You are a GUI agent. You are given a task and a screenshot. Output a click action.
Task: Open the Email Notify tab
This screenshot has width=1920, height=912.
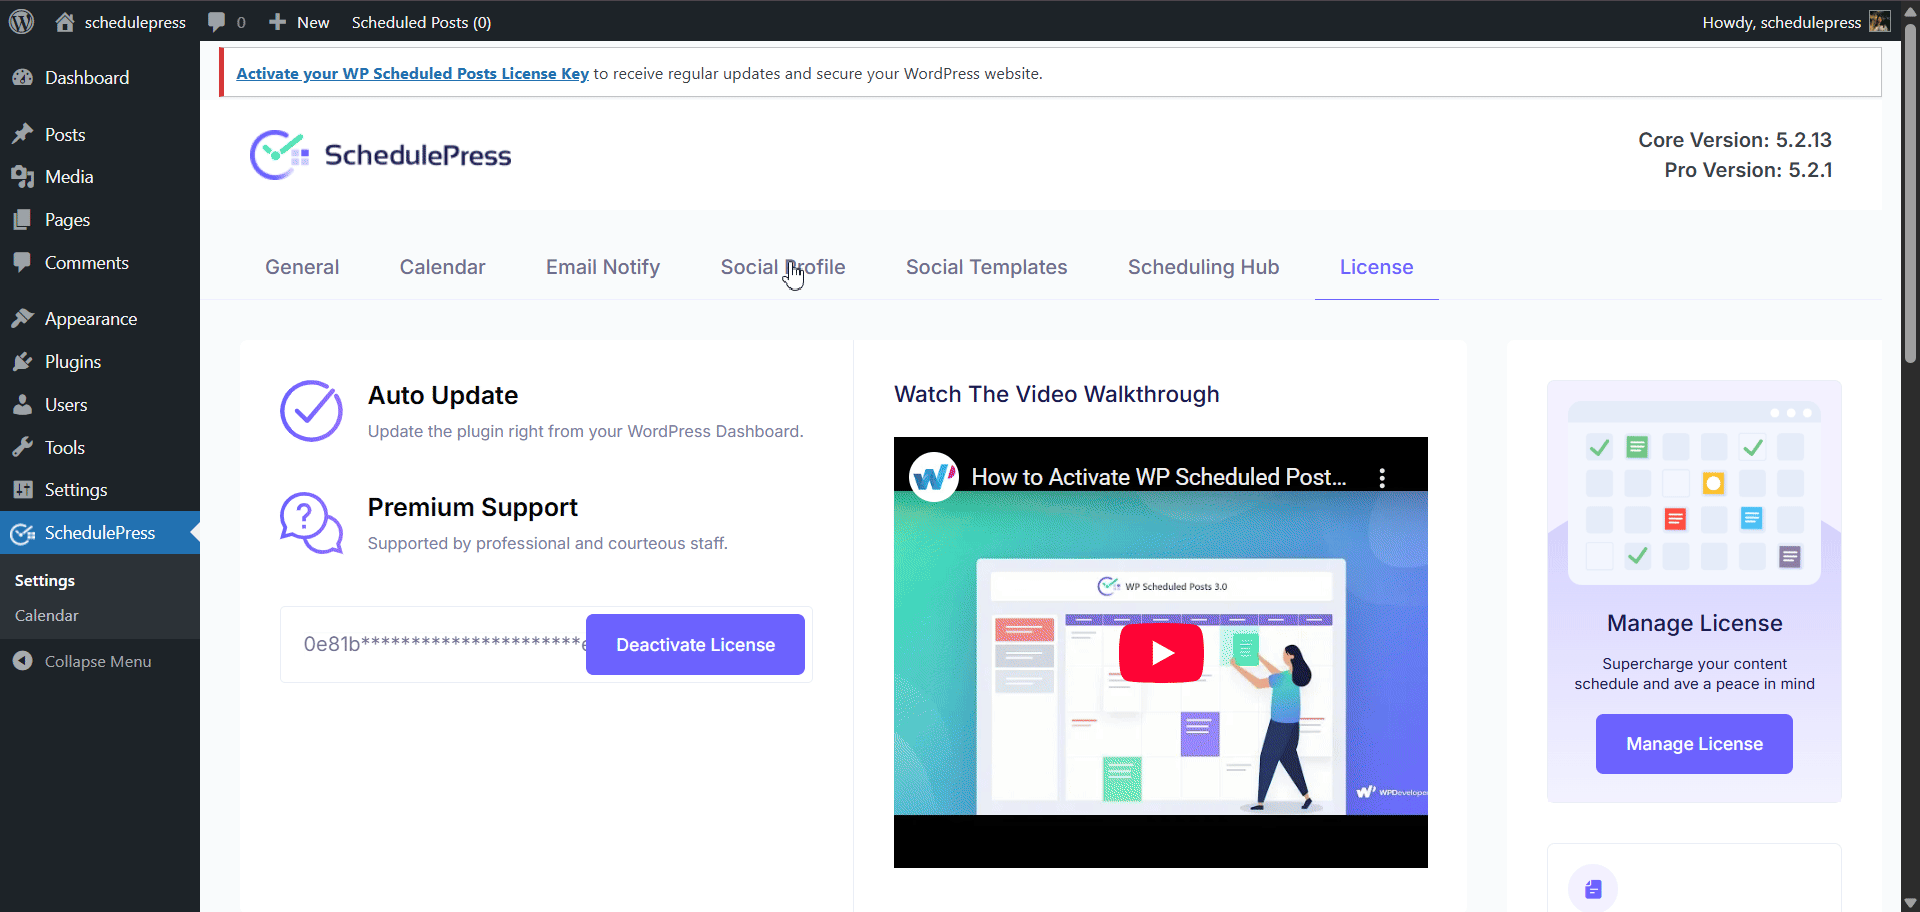[602, 267]
